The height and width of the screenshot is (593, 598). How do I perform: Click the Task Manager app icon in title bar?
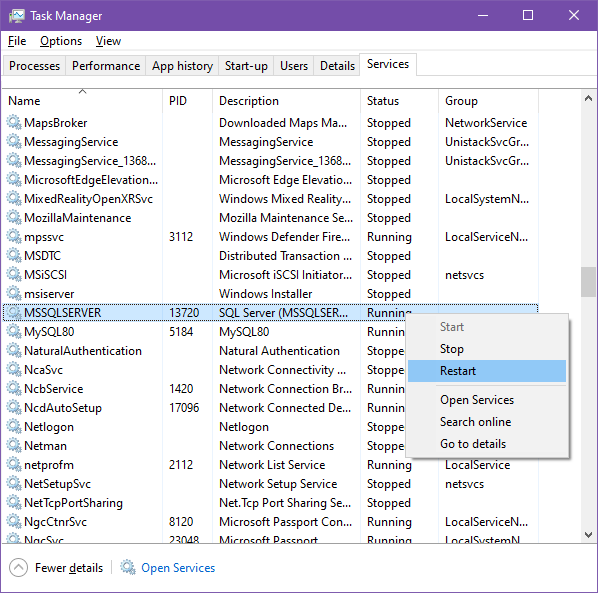pos(16,16)
